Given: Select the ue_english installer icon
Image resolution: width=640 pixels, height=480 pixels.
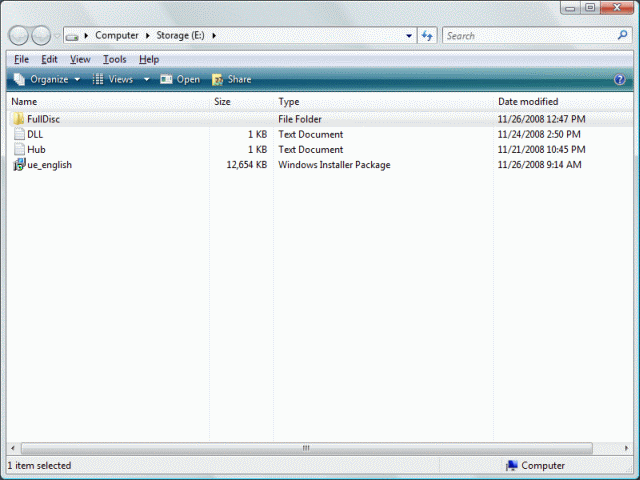Looking at the screenshot, I should coord(19,164).
